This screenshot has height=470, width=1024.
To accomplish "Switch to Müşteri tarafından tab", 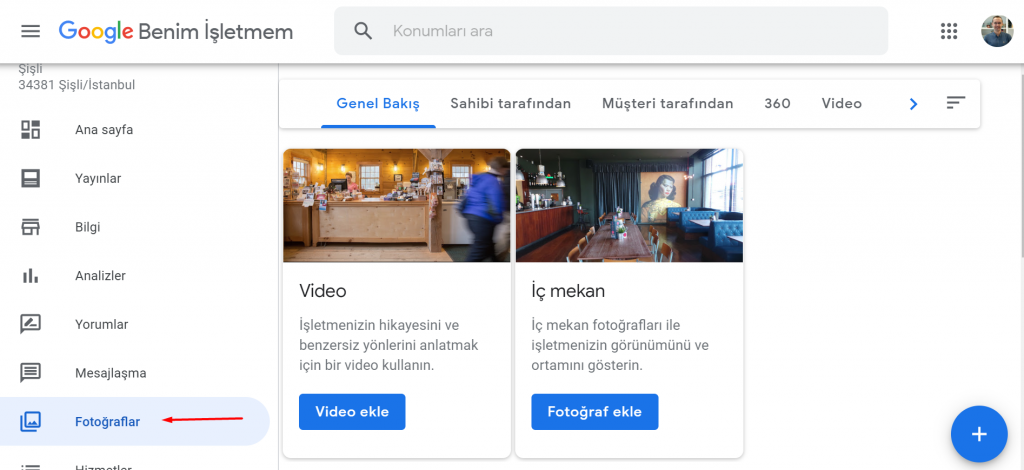I will (667, 104).
